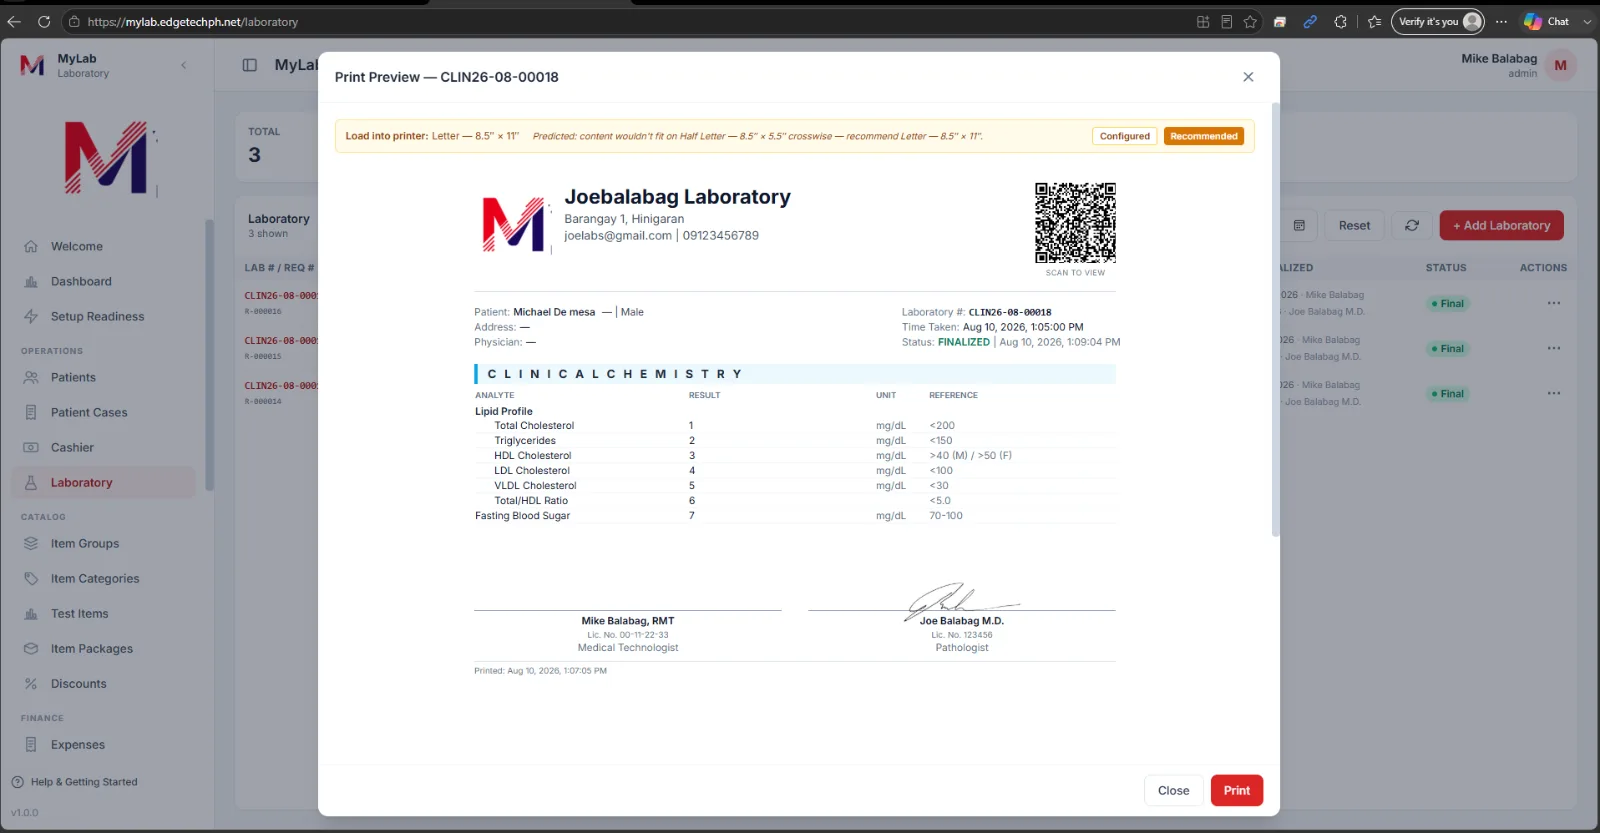The height and width of the screenshot is (833, 1600).
Task: Open actions menu for third laboratory row
Action: tap(1553, 393)
